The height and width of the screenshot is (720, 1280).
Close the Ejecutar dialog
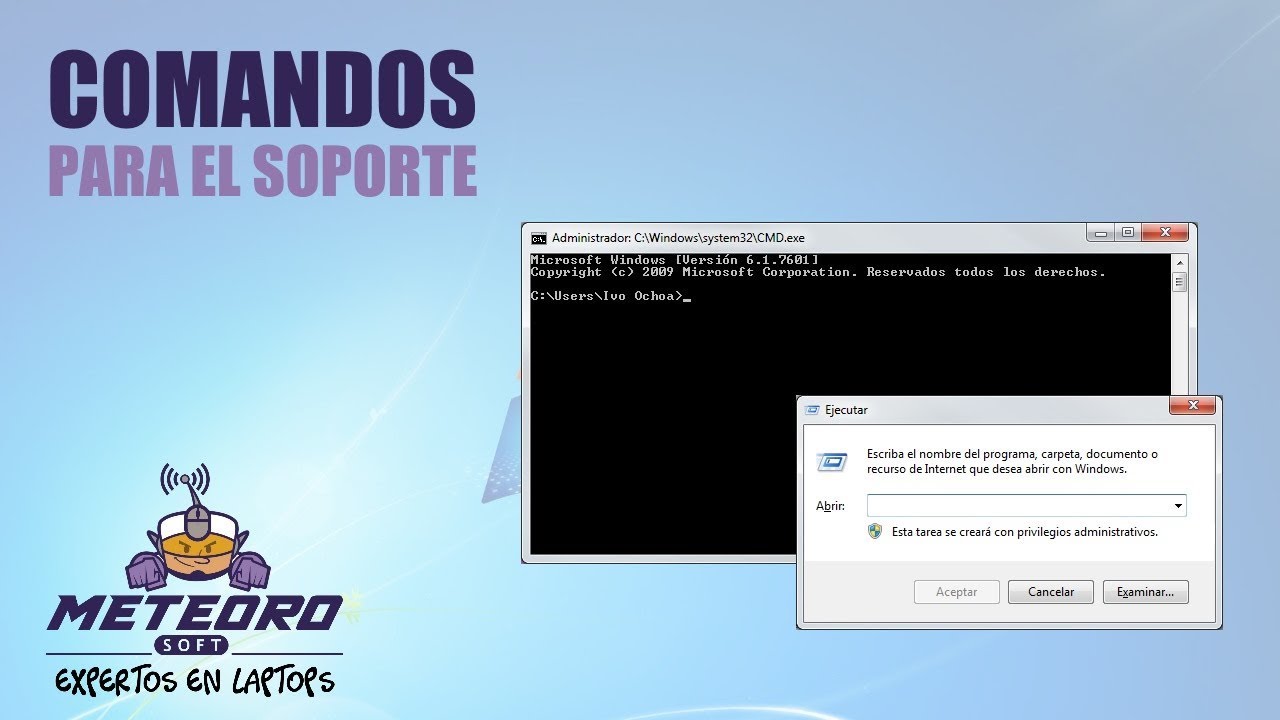1192,405
